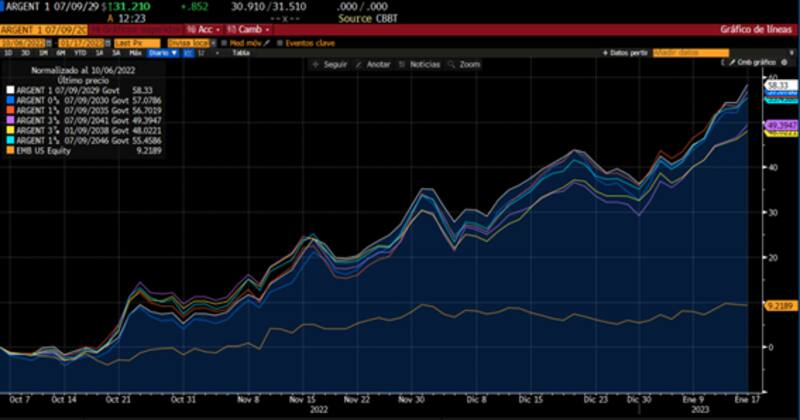Open chart settings gear icon

coord(785,63)
